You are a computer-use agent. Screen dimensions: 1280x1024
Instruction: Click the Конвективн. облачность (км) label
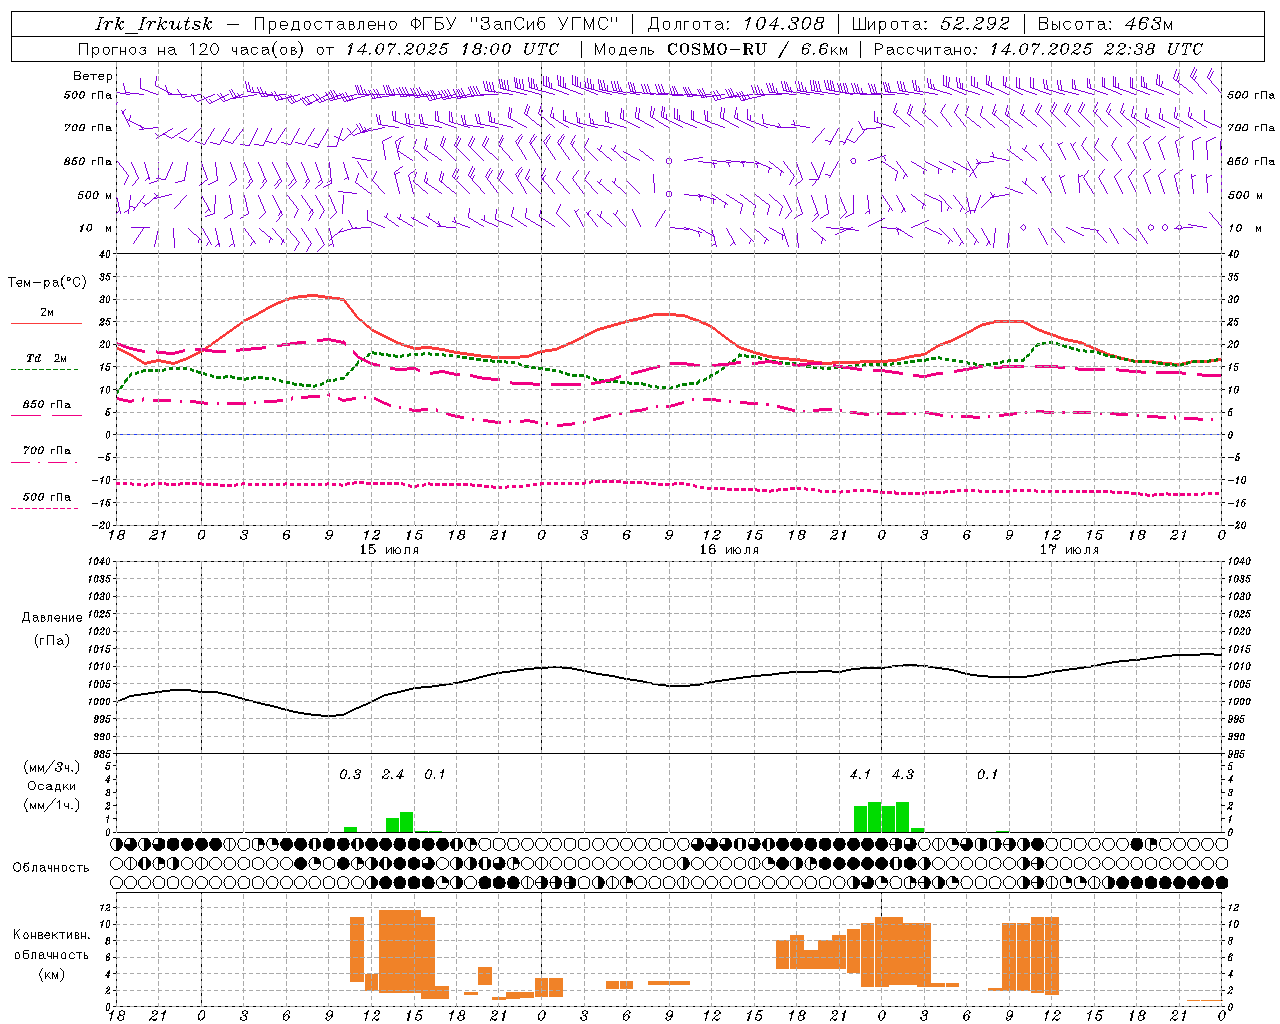tap(51, 954)
